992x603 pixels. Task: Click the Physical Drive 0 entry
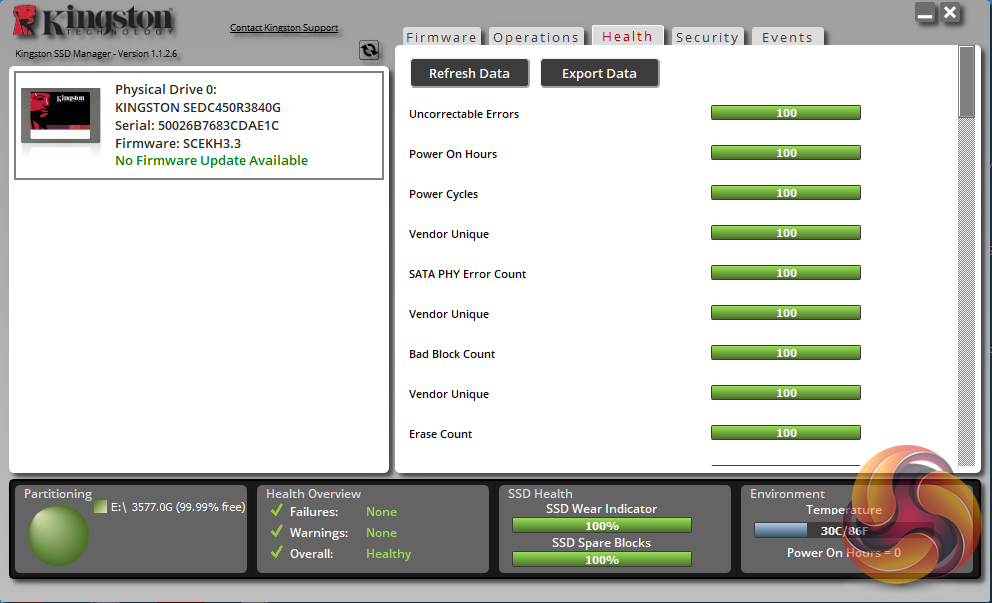199,125
